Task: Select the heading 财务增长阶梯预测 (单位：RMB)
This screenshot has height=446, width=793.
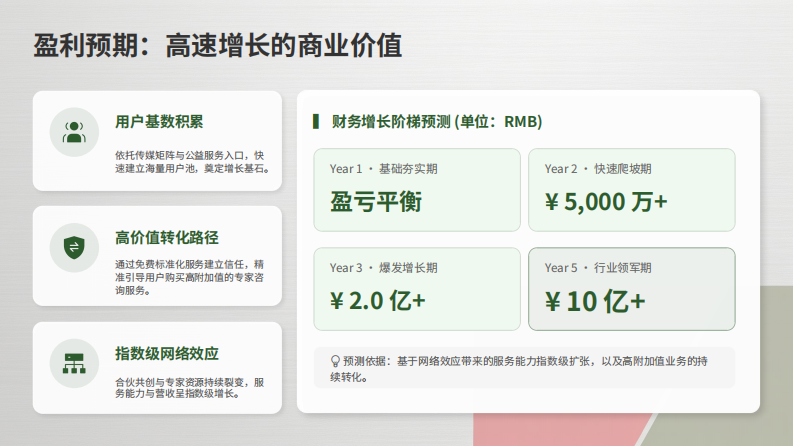Action: tap(436, 121)
